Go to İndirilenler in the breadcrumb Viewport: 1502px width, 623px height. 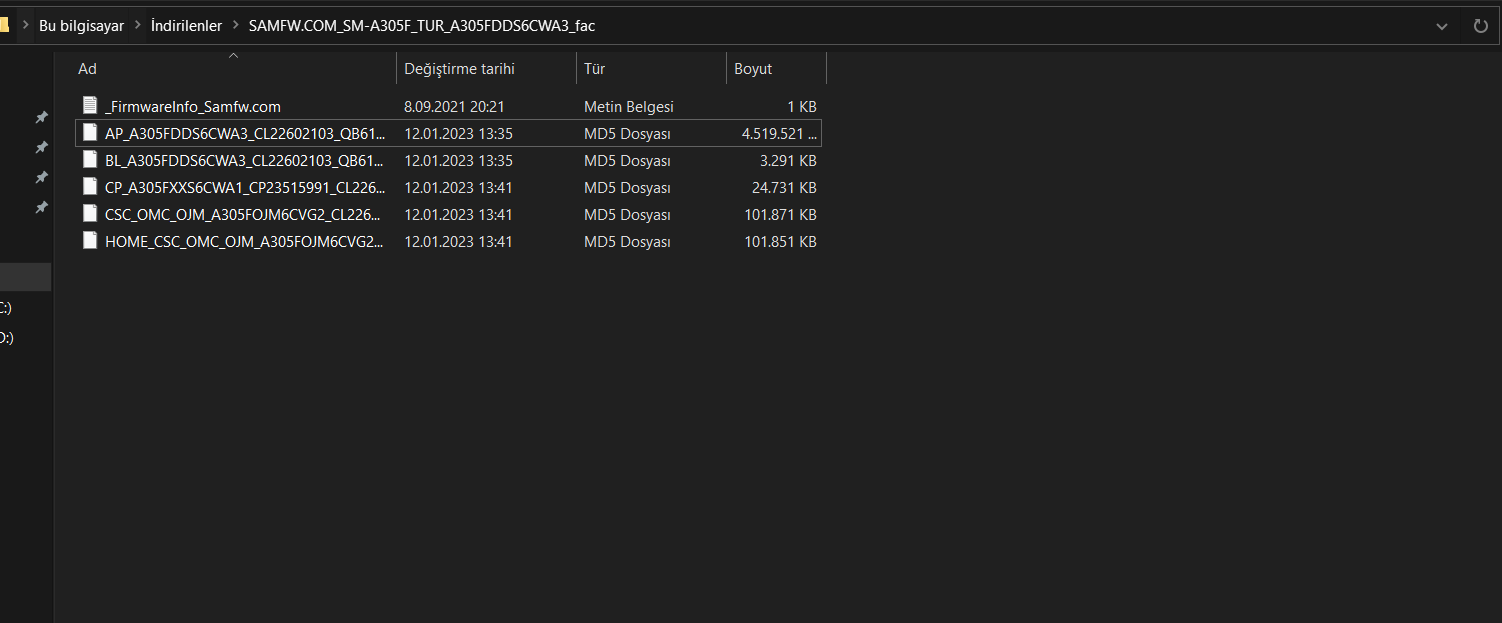click(186, 26)
